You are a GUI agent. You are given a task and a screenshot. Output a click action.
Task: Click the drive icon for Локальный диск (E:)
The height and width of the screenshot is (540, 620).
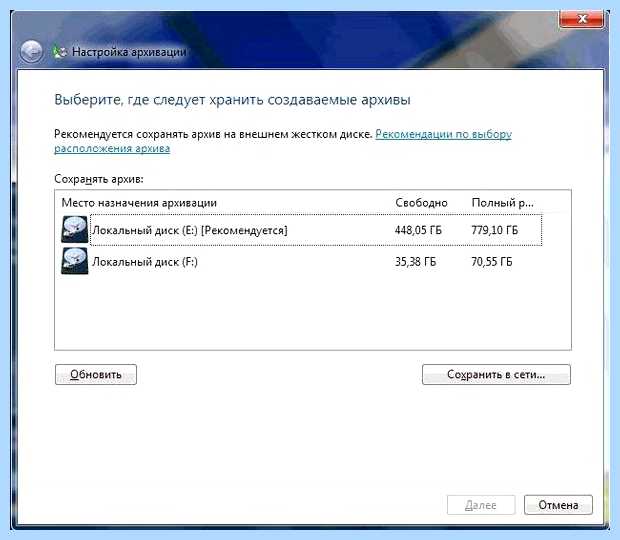coord(74,230)
